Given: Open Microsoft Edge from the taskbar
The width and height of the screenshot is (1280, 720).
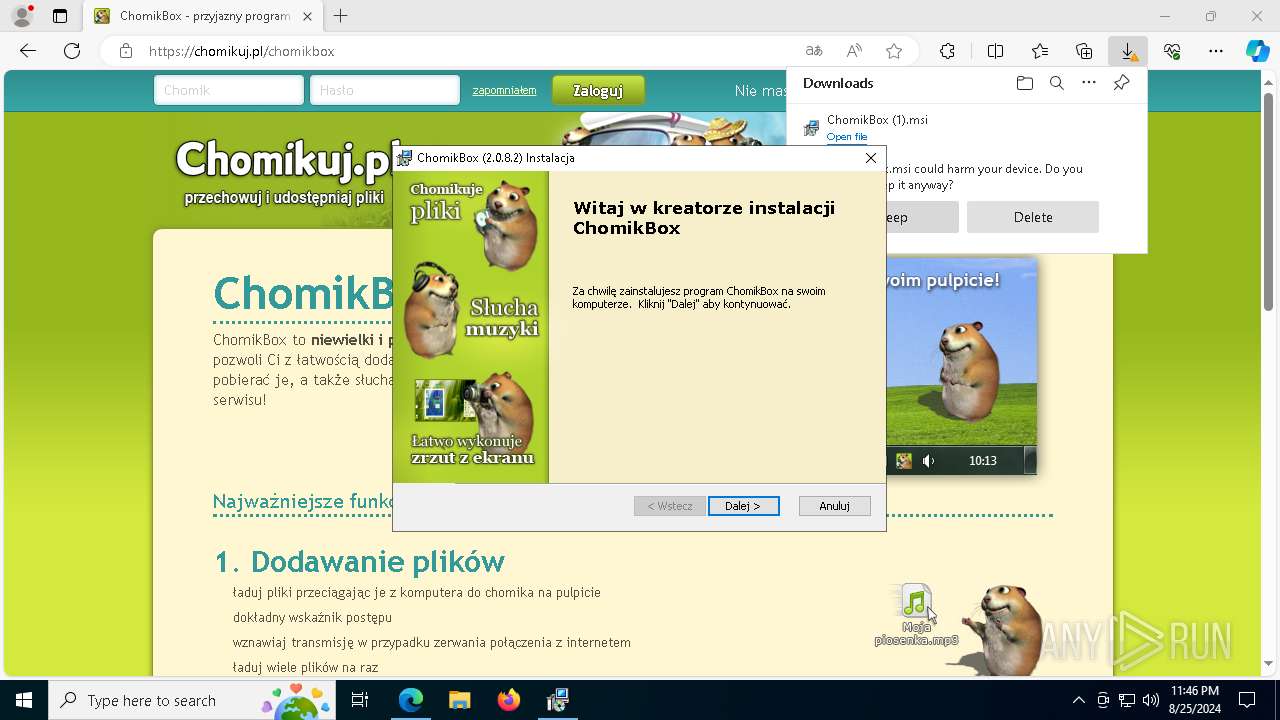Looking at the screenshot, I should coord(411,700).
